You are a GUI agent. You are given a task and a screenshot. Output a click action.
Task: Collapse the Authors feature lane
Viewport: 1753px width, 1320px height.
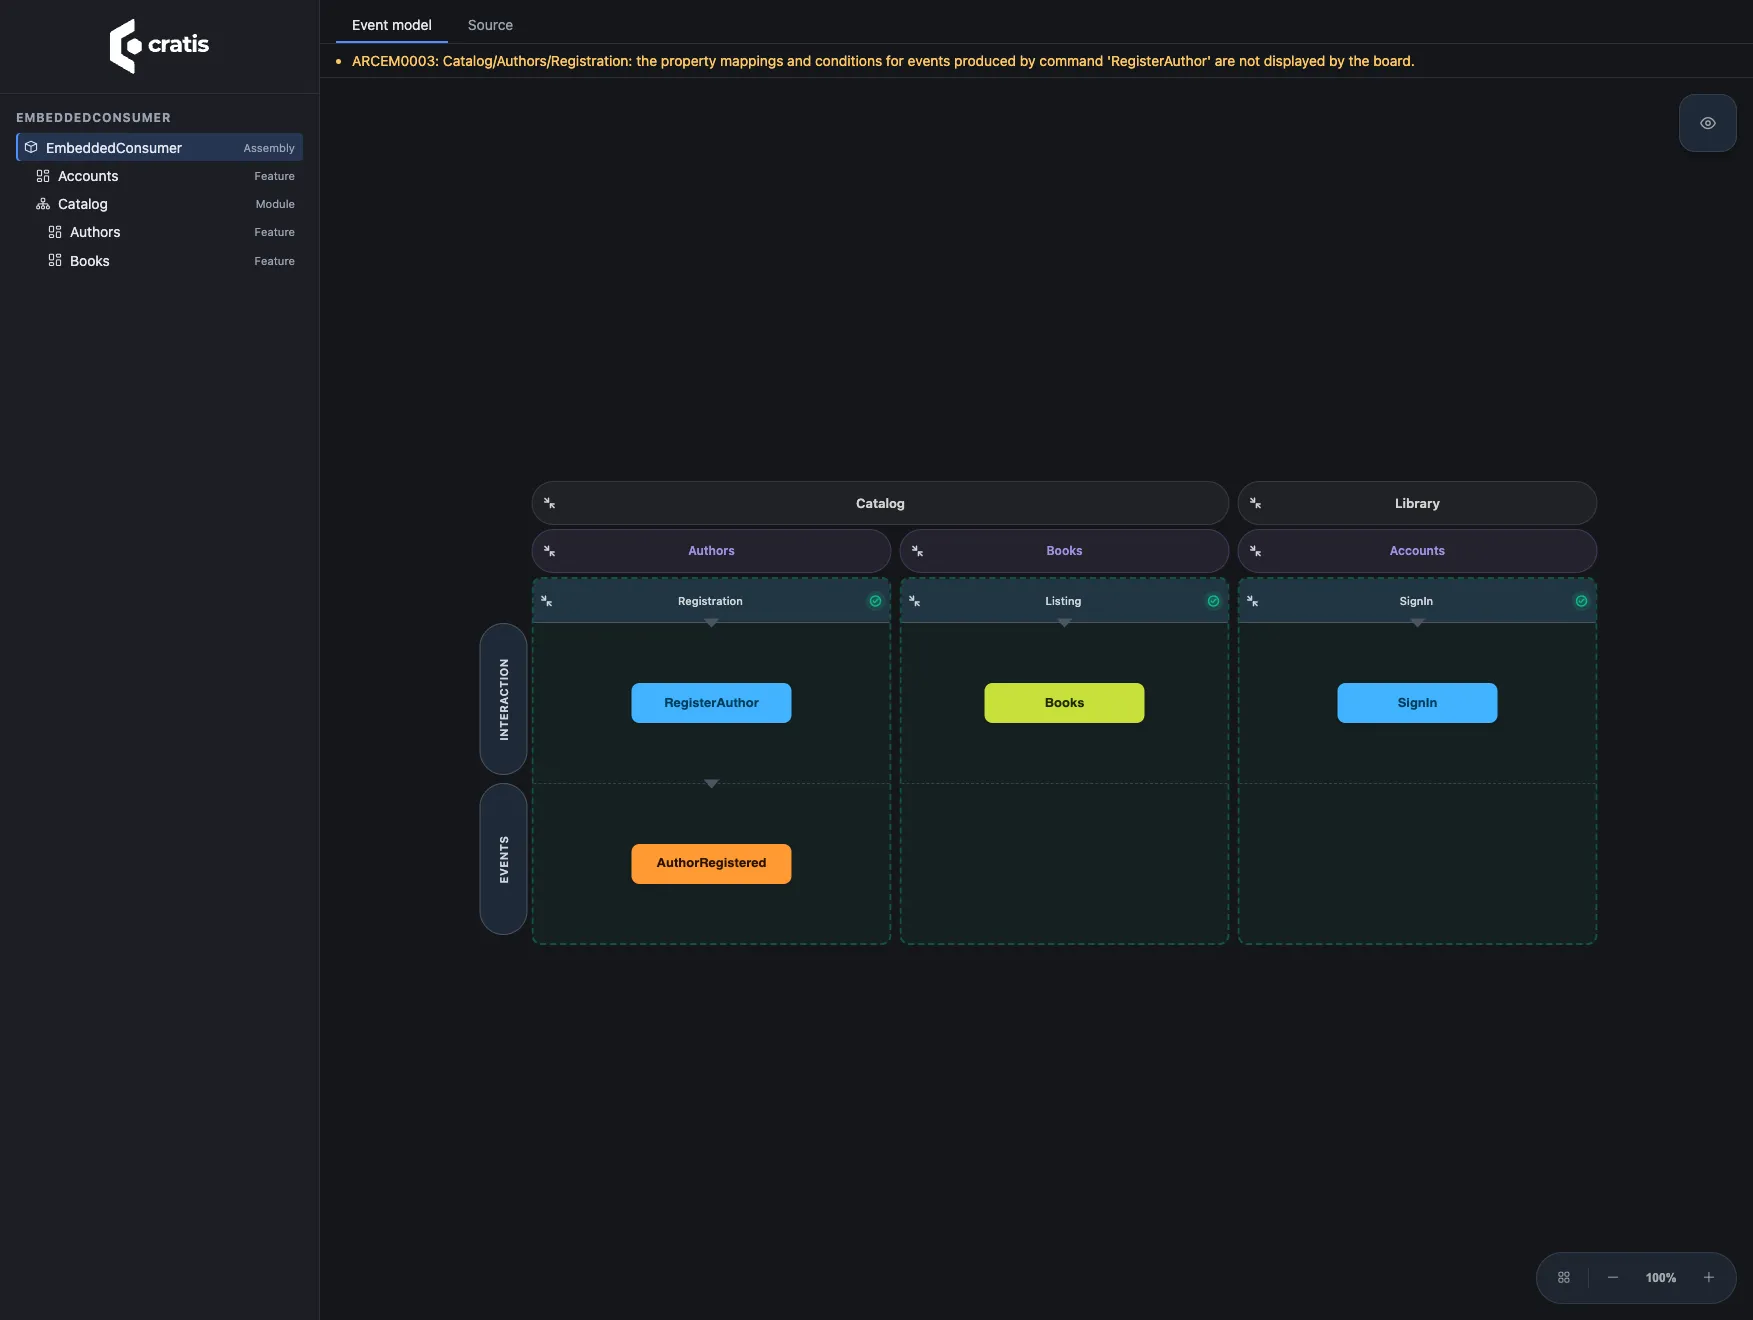click(x=549, y=551)
